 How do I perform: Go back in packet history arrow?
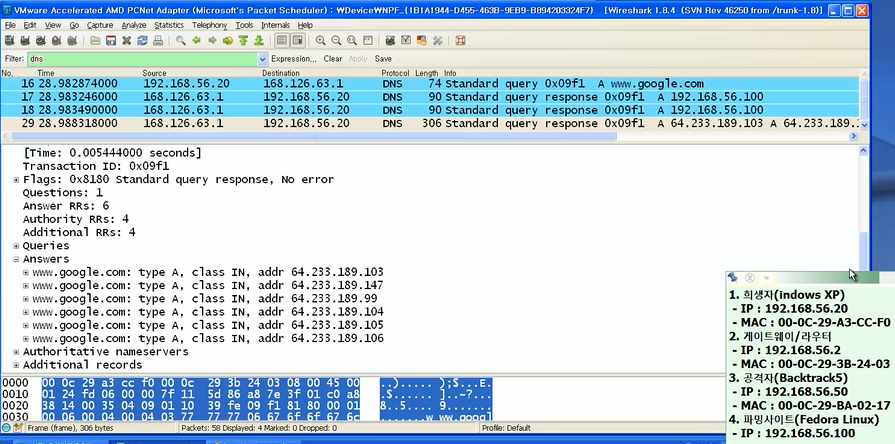point(196,41)
